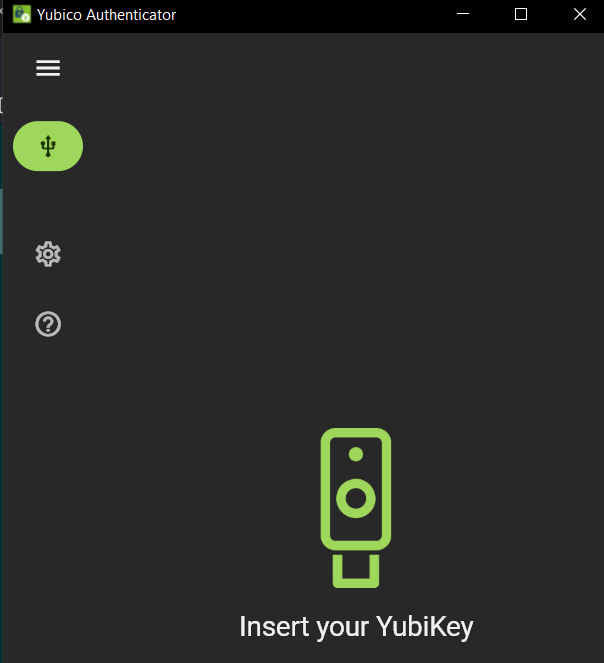Show help and about from the navigation rail
Viewport: 604px width, 663px height.
(48, 324)
